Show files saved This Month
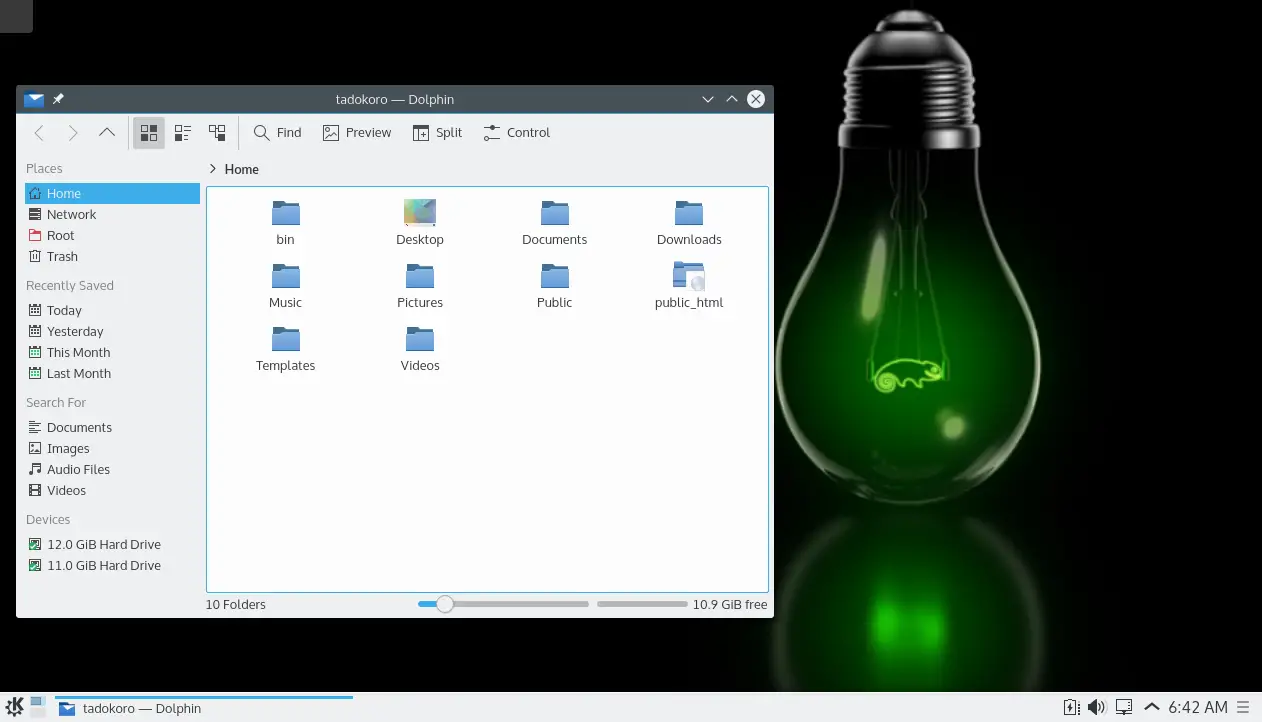 [x=112, y=352]
